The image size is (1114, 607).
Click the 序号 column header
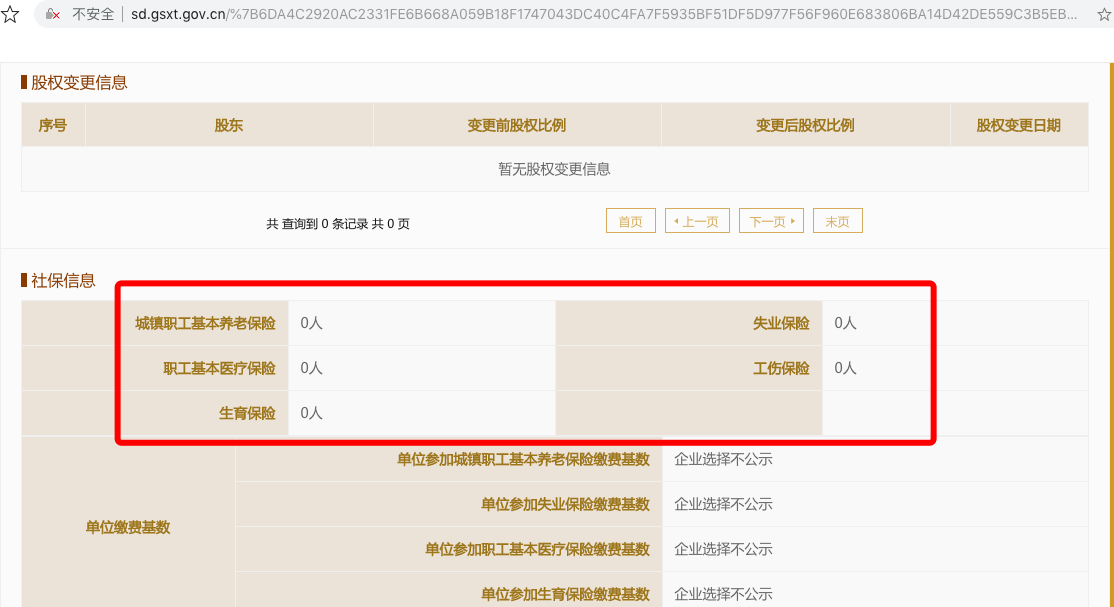pos(53,125)
